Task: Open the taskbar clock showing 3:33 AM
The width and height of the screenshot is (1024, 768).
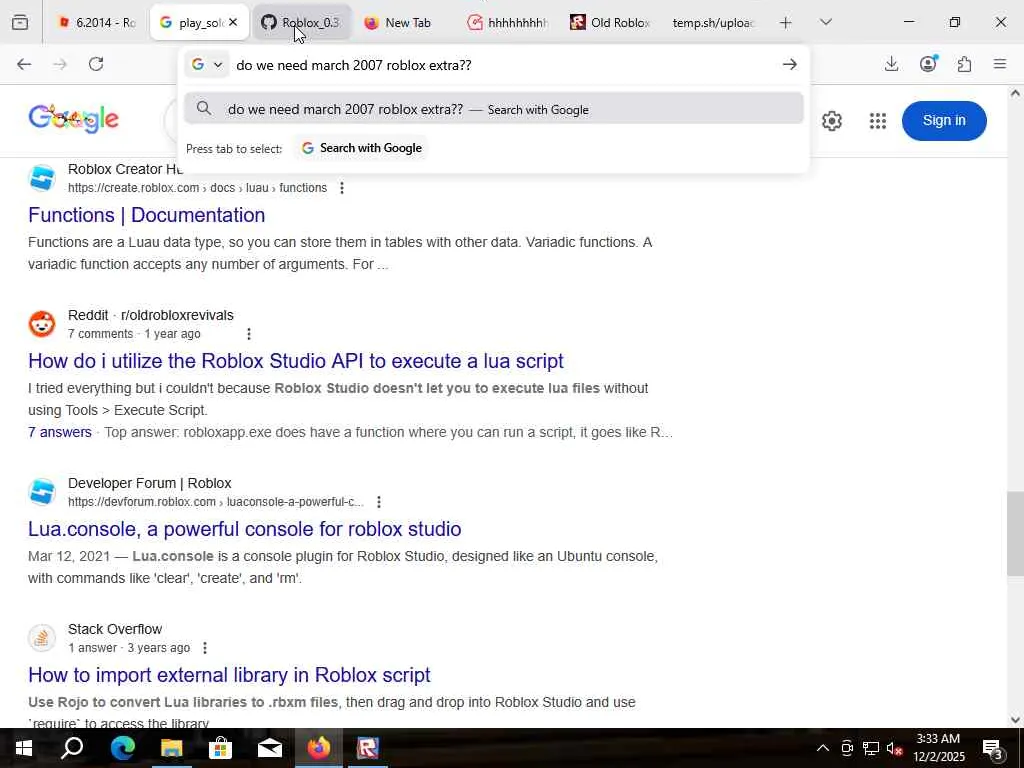Action: click(x=938, y=748)
